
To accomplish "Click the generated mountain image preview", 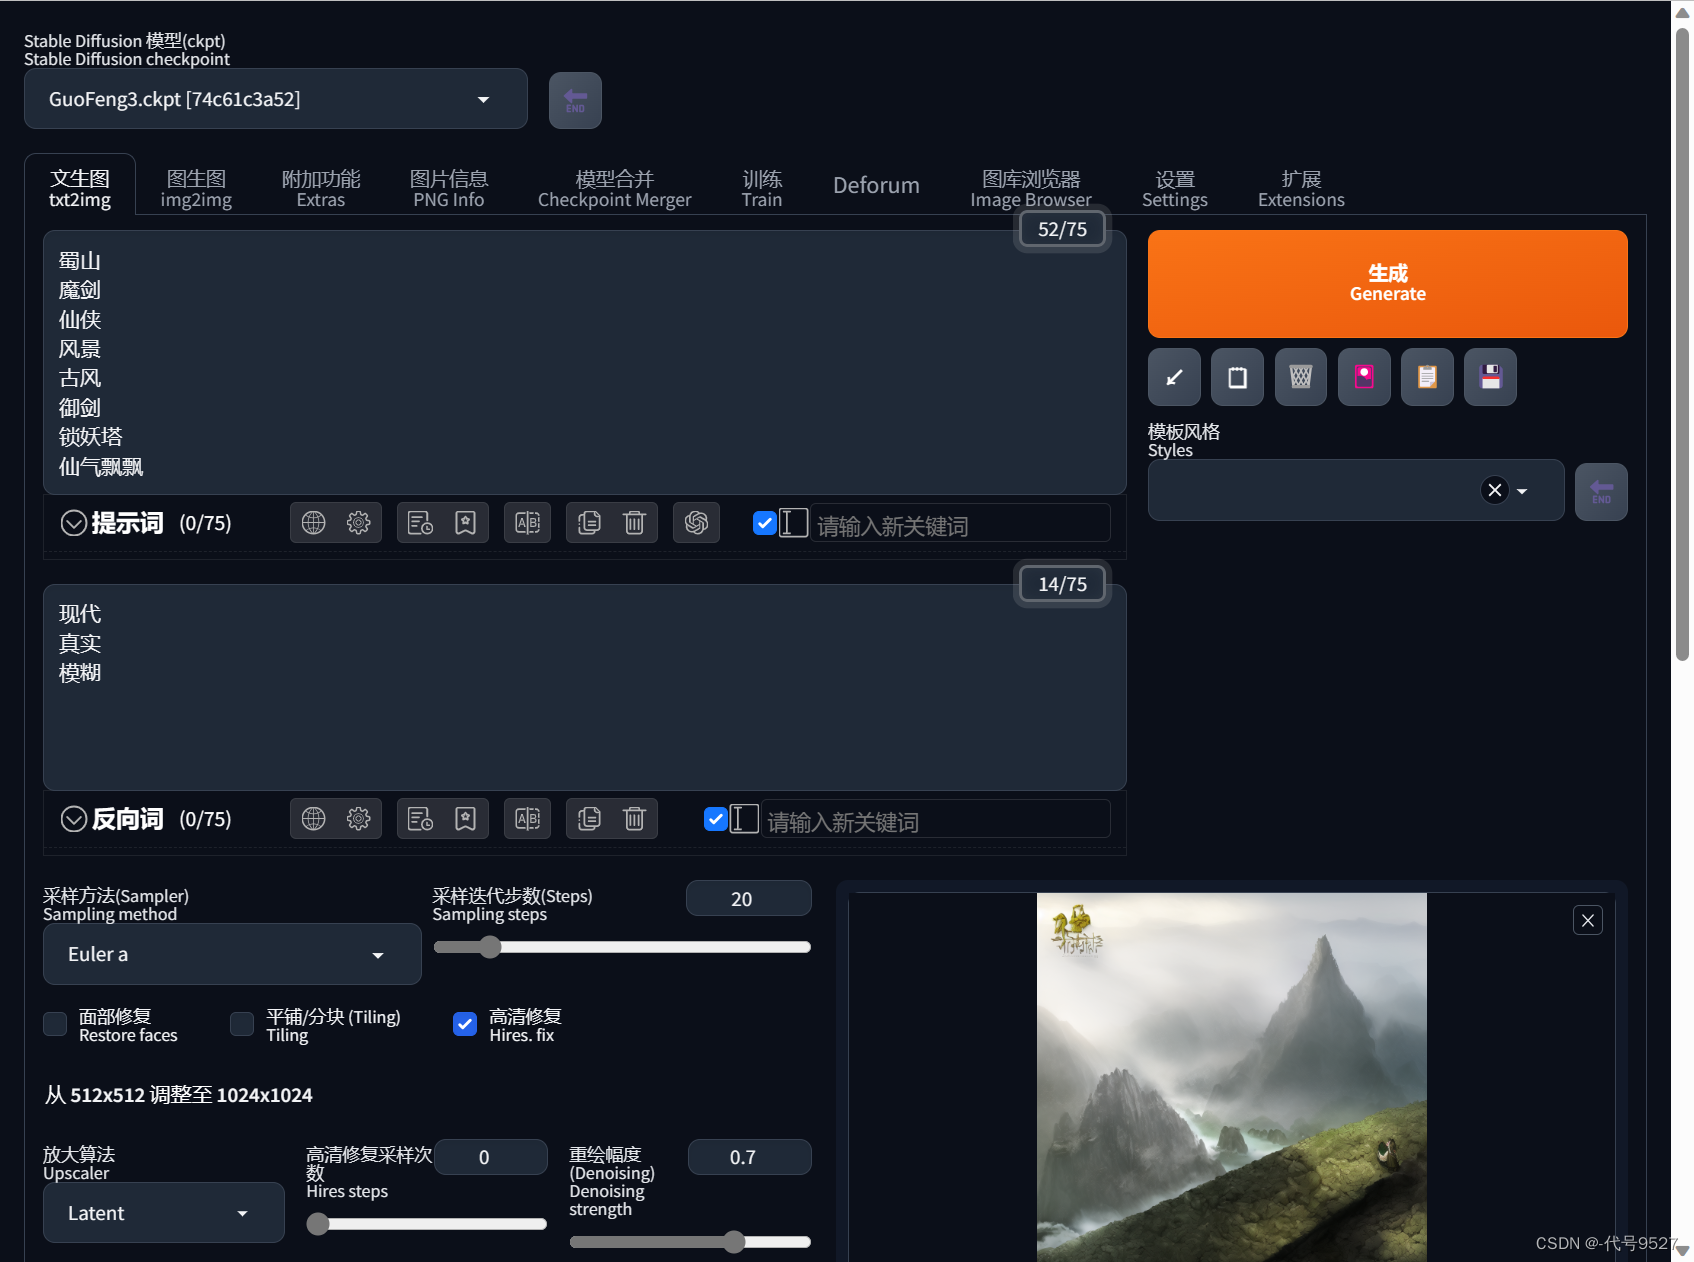I will (1231, 1077).
